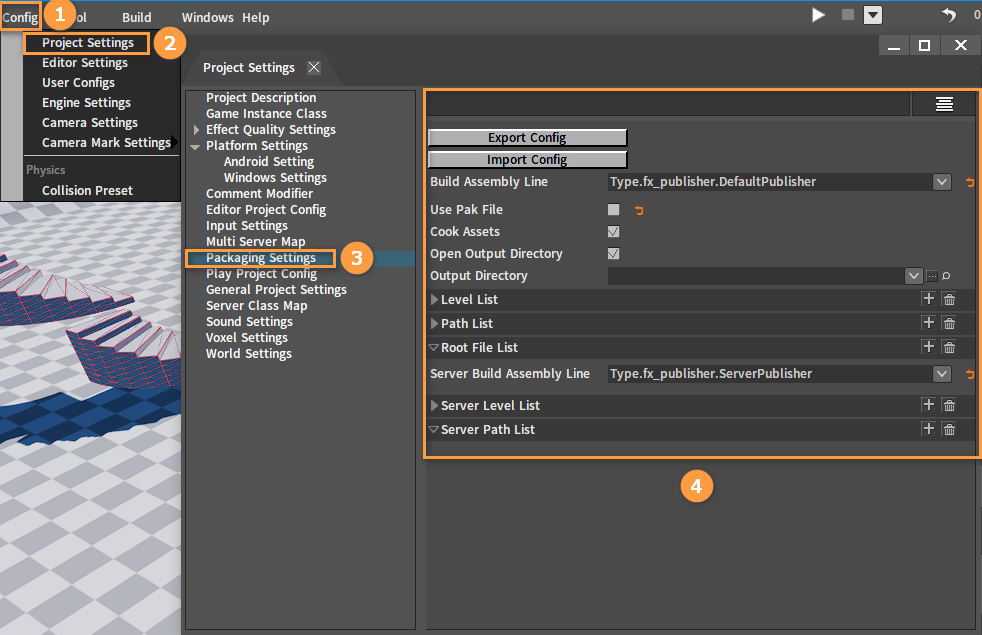
Task: Select World Settings tree item
Action: (249, 354)
